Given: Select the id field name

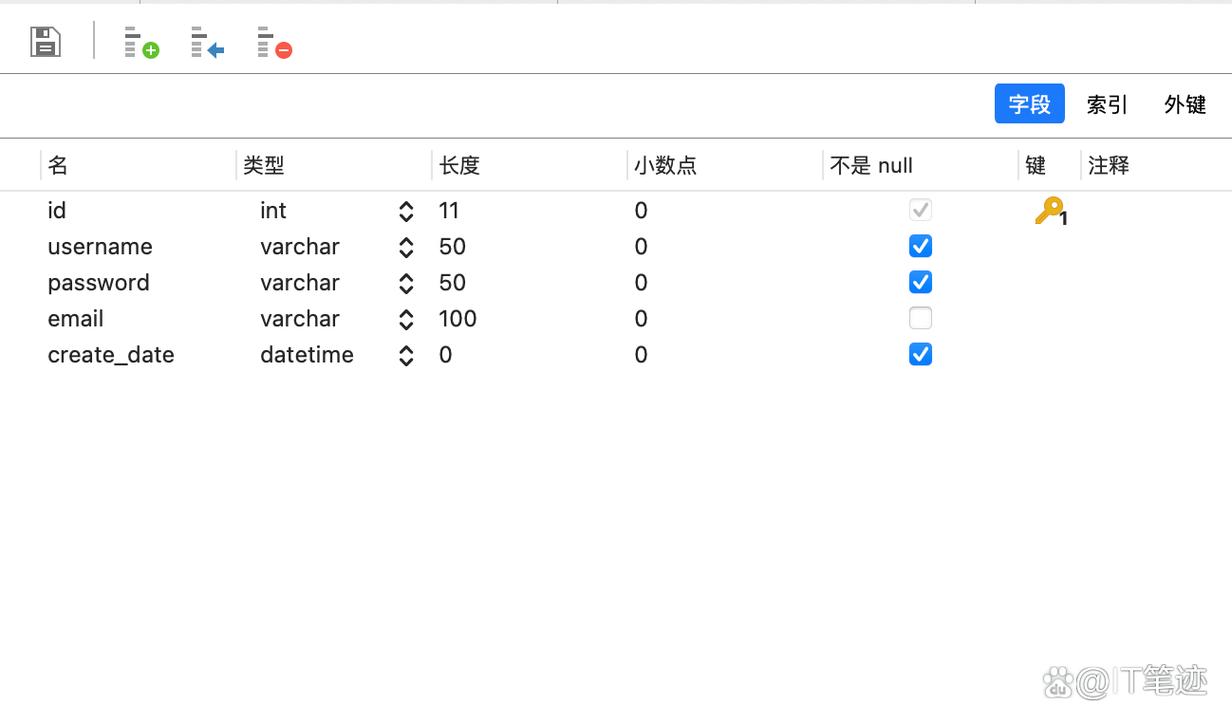Looking at the screenshot, I should tap(57, 210).
